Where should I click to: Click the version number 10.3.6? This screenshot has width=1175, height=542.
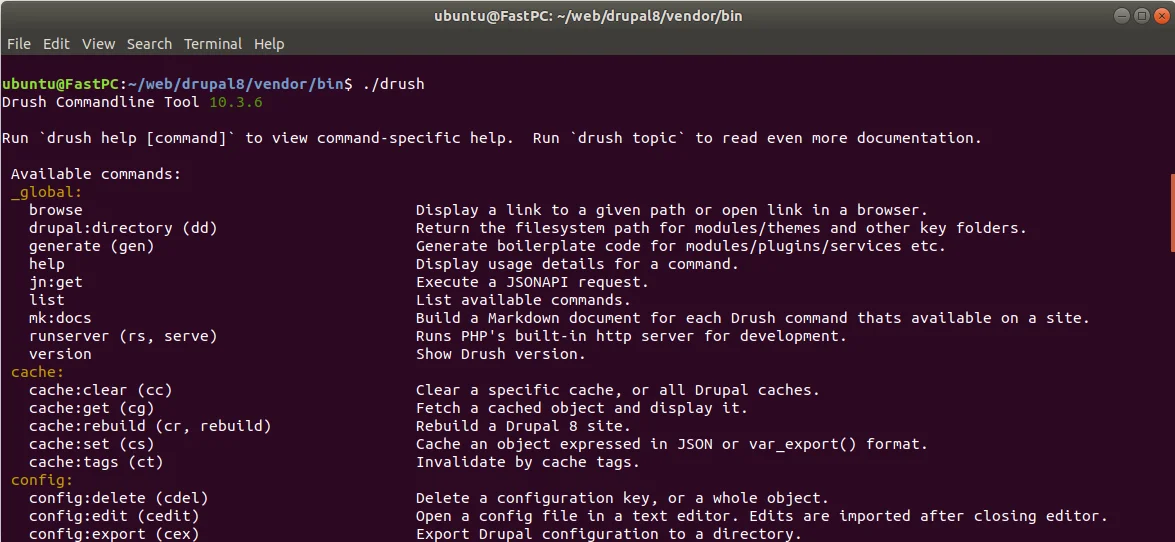(236, 102)
